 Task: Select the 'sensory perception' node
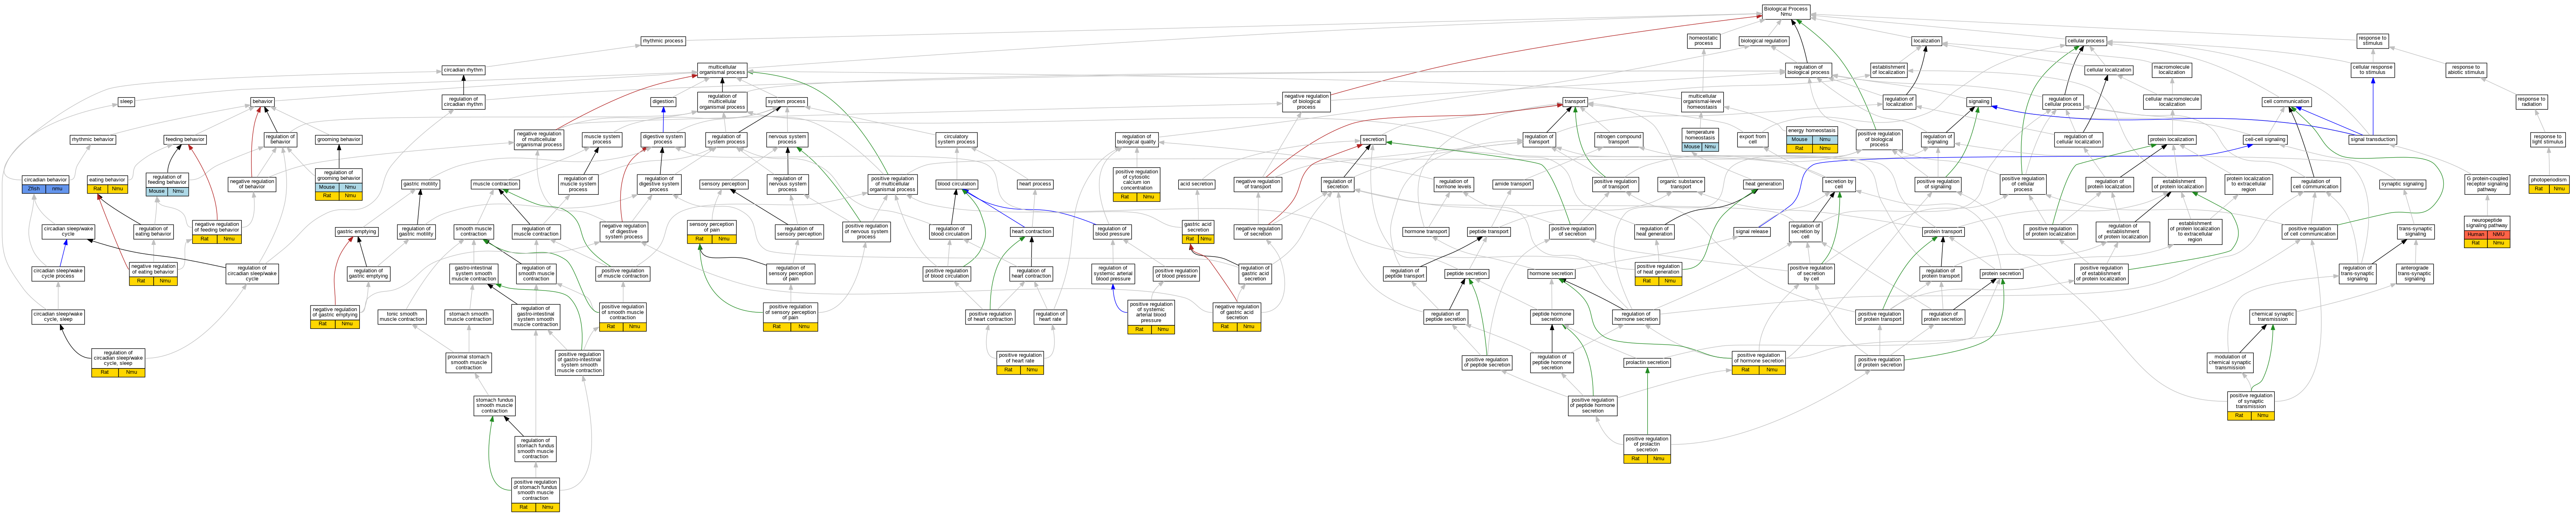coord(723,184)
